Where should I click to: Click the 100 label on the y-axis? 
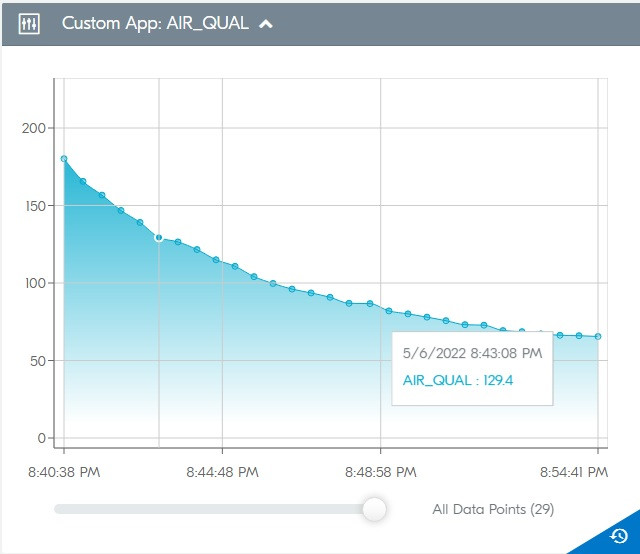point(33,283)
